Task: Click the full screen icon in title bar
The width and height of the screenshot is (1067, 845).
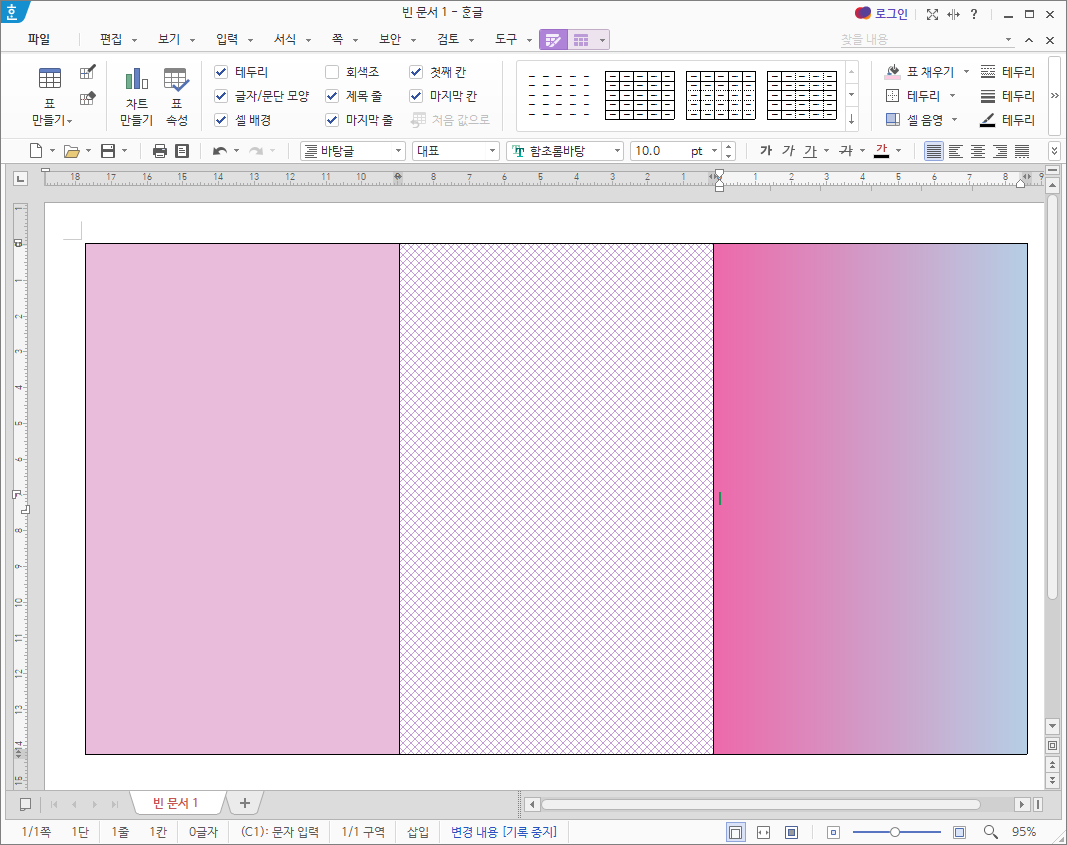Action: pyautogui.click(x=932, y=14)
